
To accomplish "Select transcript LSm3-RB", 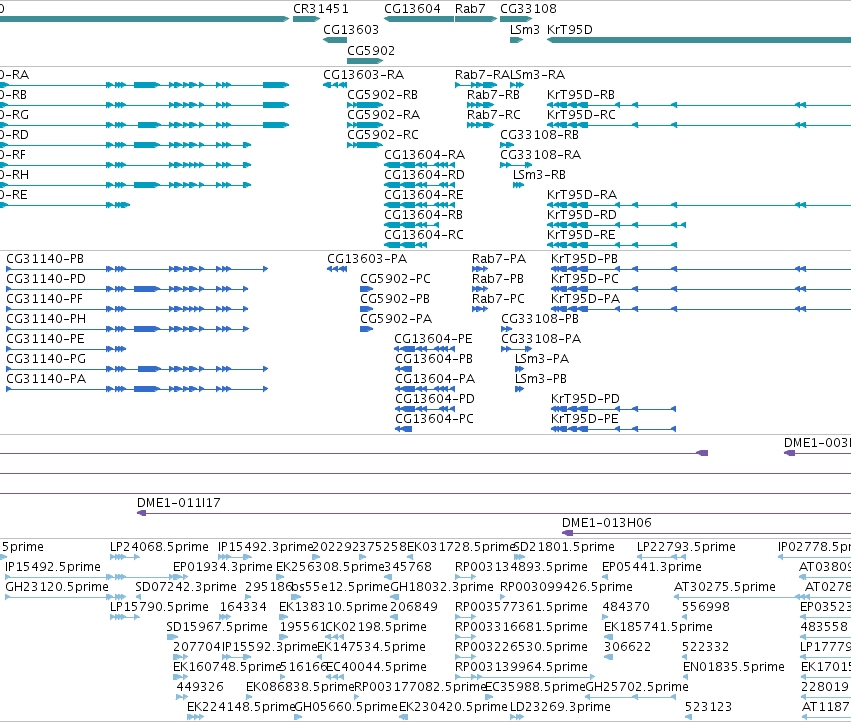I will coord(539,175).
